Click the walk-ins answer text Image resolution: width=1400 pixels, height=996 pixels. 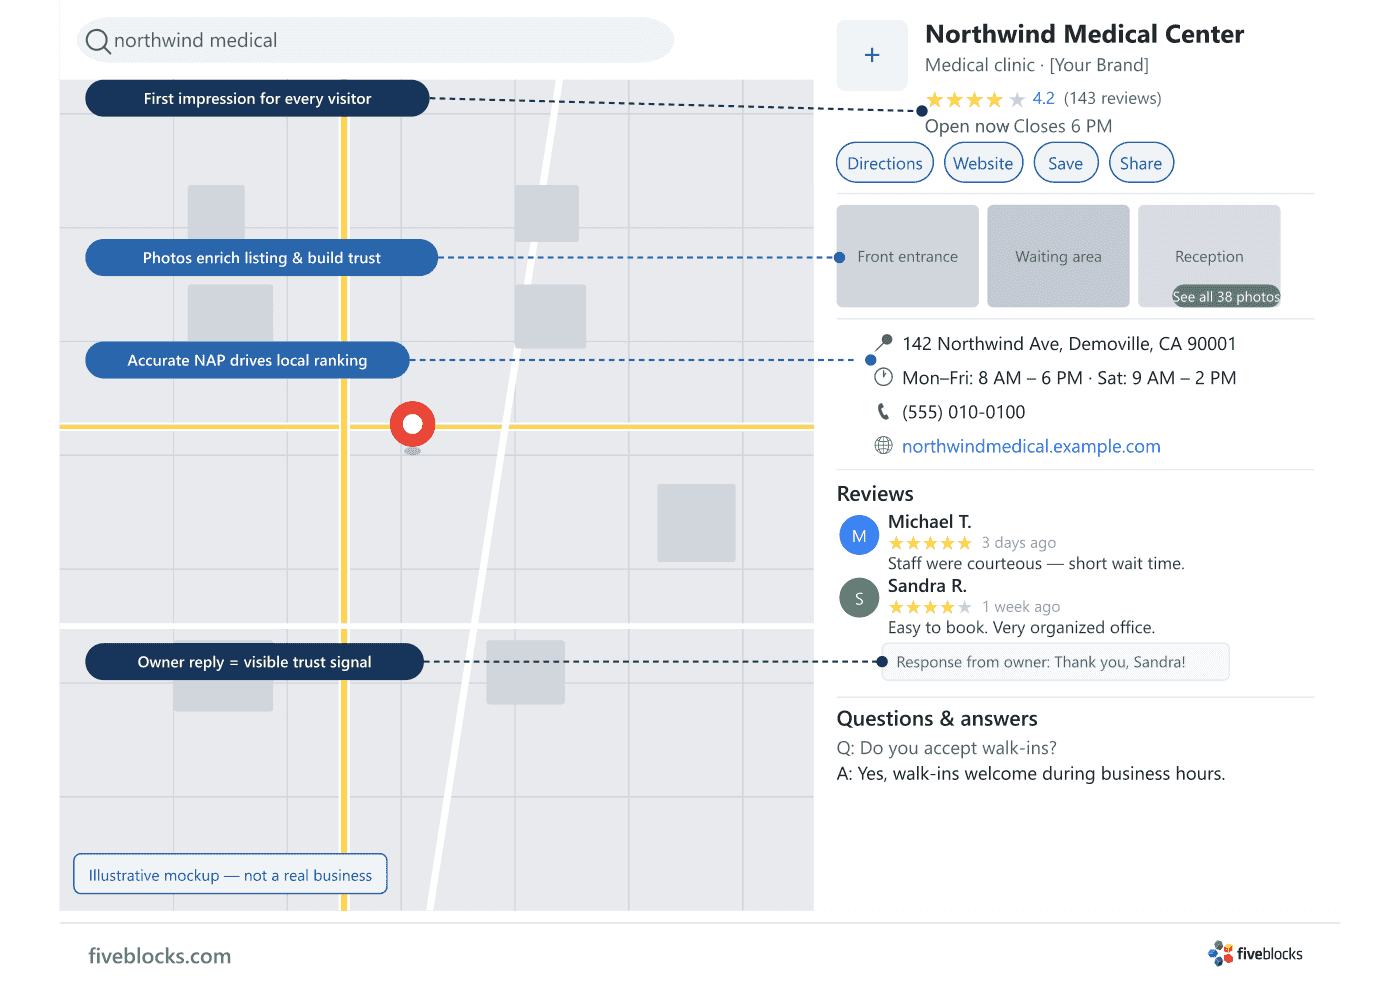coord(1031,774)
